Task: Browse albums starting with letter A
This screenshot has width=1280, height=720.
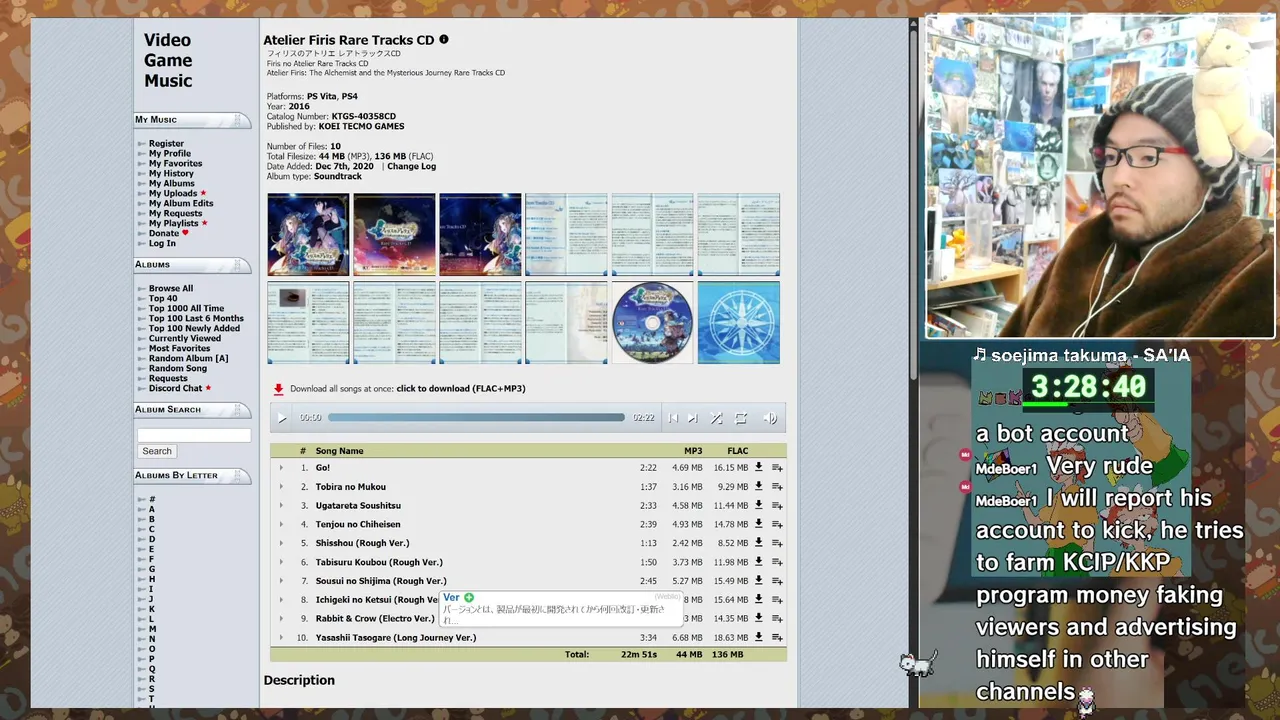Action: [x=152, y=509]
